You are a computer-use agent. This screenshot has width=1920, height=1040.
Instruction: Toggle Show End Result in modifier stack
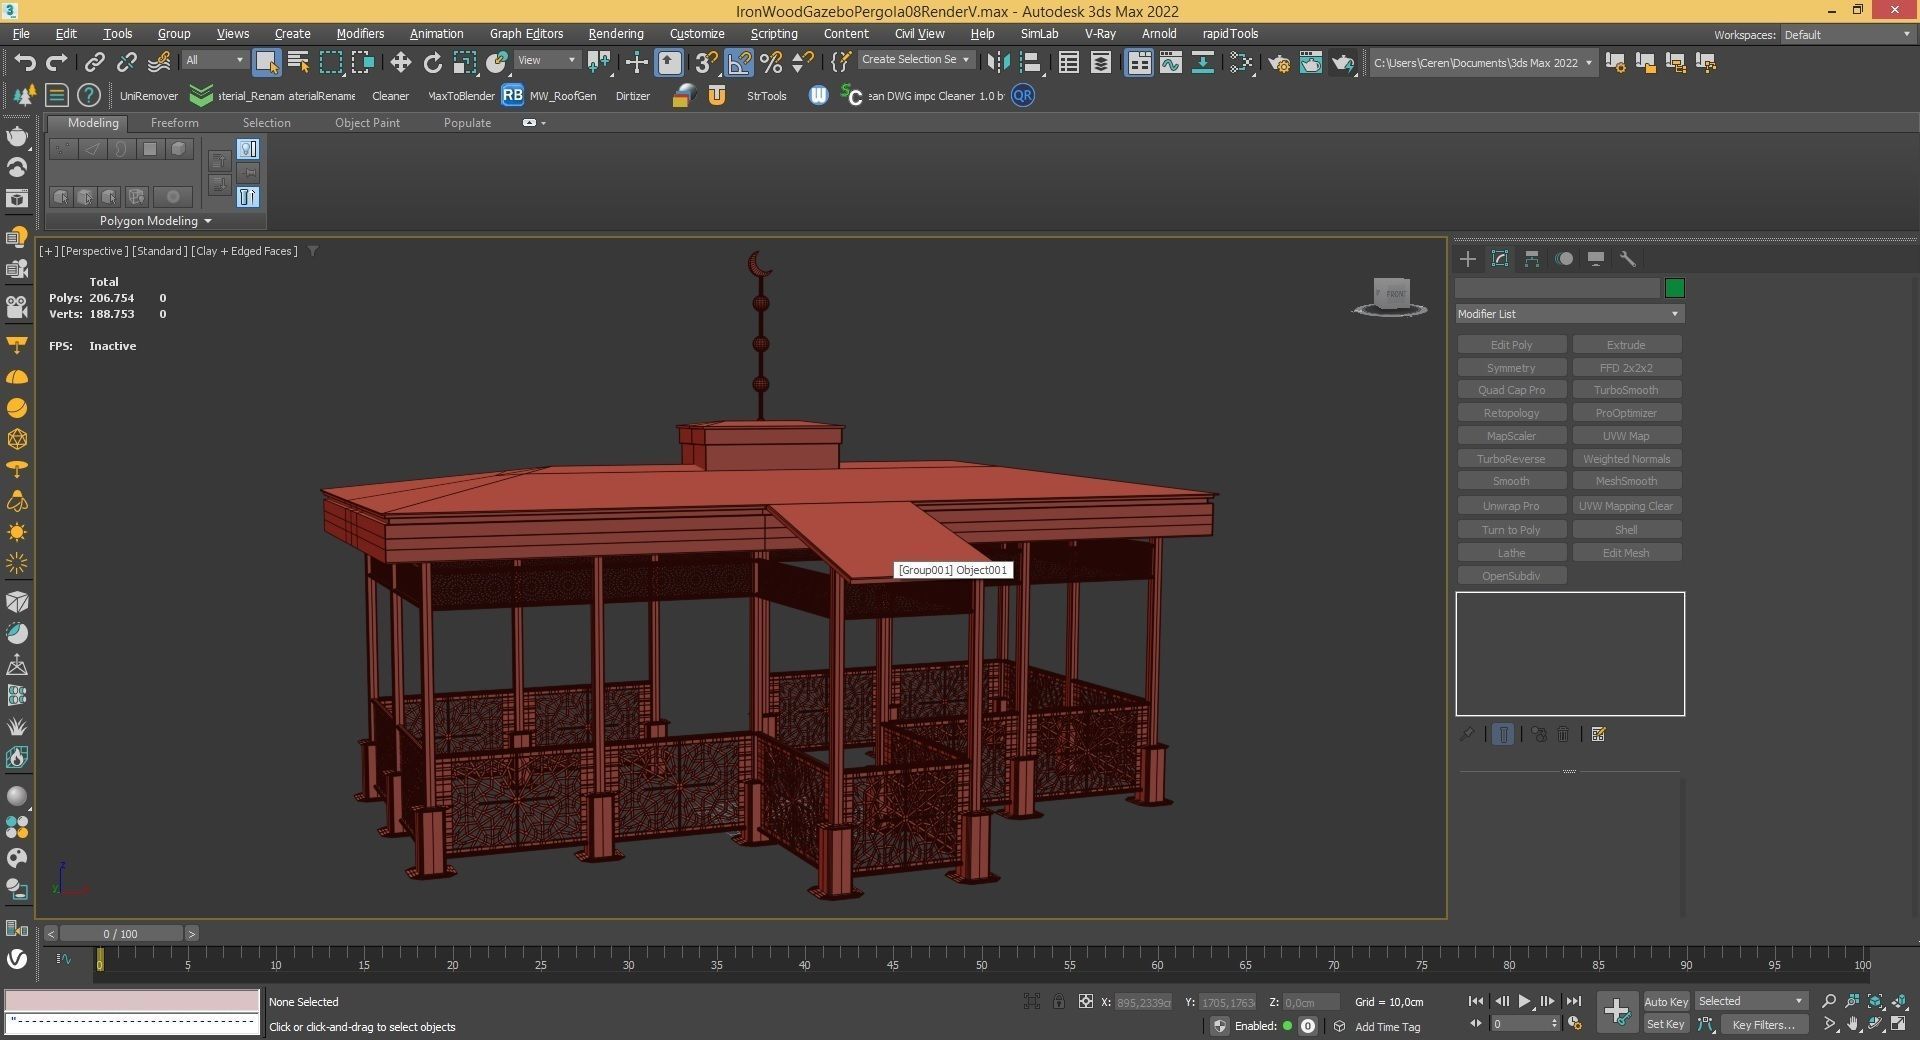pyautogui.click(x=1502, y=734)
